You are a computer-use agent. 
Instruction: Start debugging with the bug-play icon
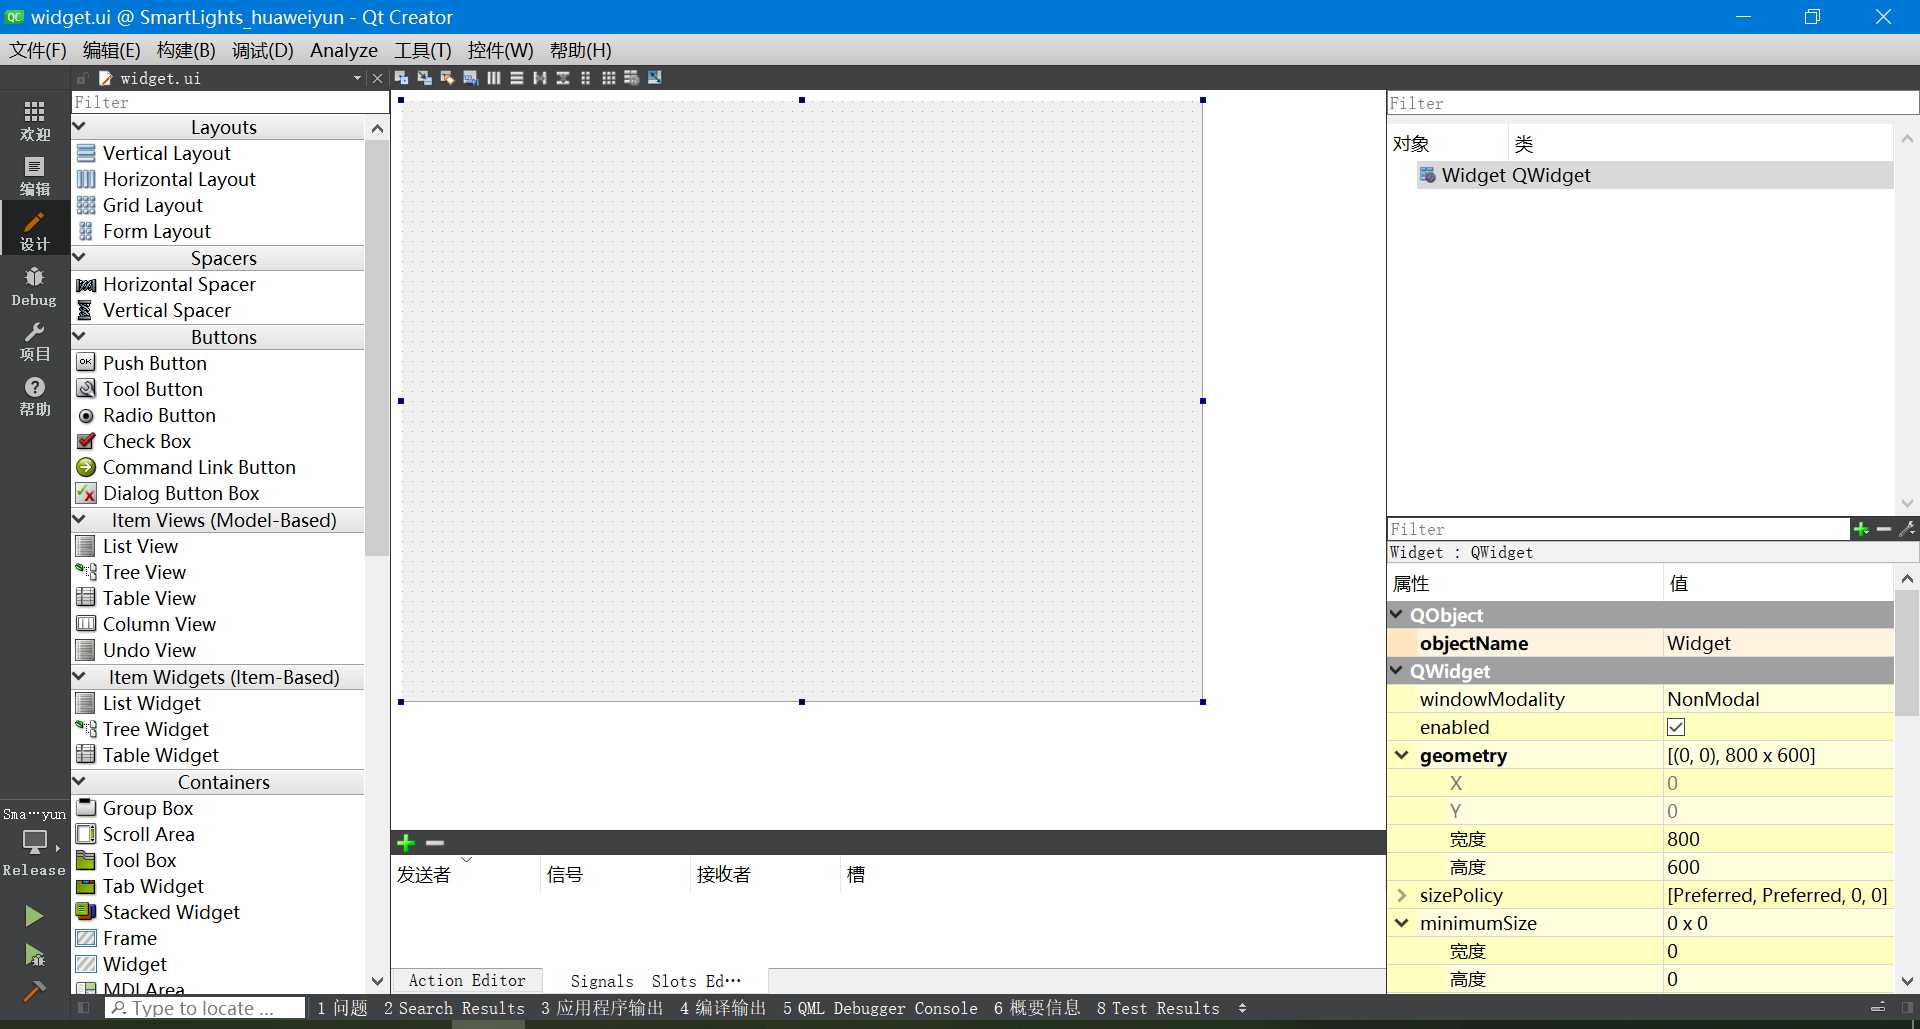[34, 956]
